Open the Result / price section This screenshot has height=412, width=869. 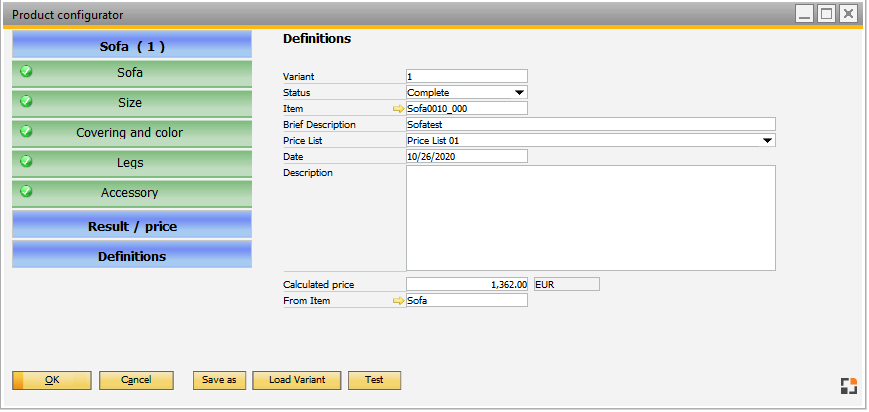[x=132, y=226]
